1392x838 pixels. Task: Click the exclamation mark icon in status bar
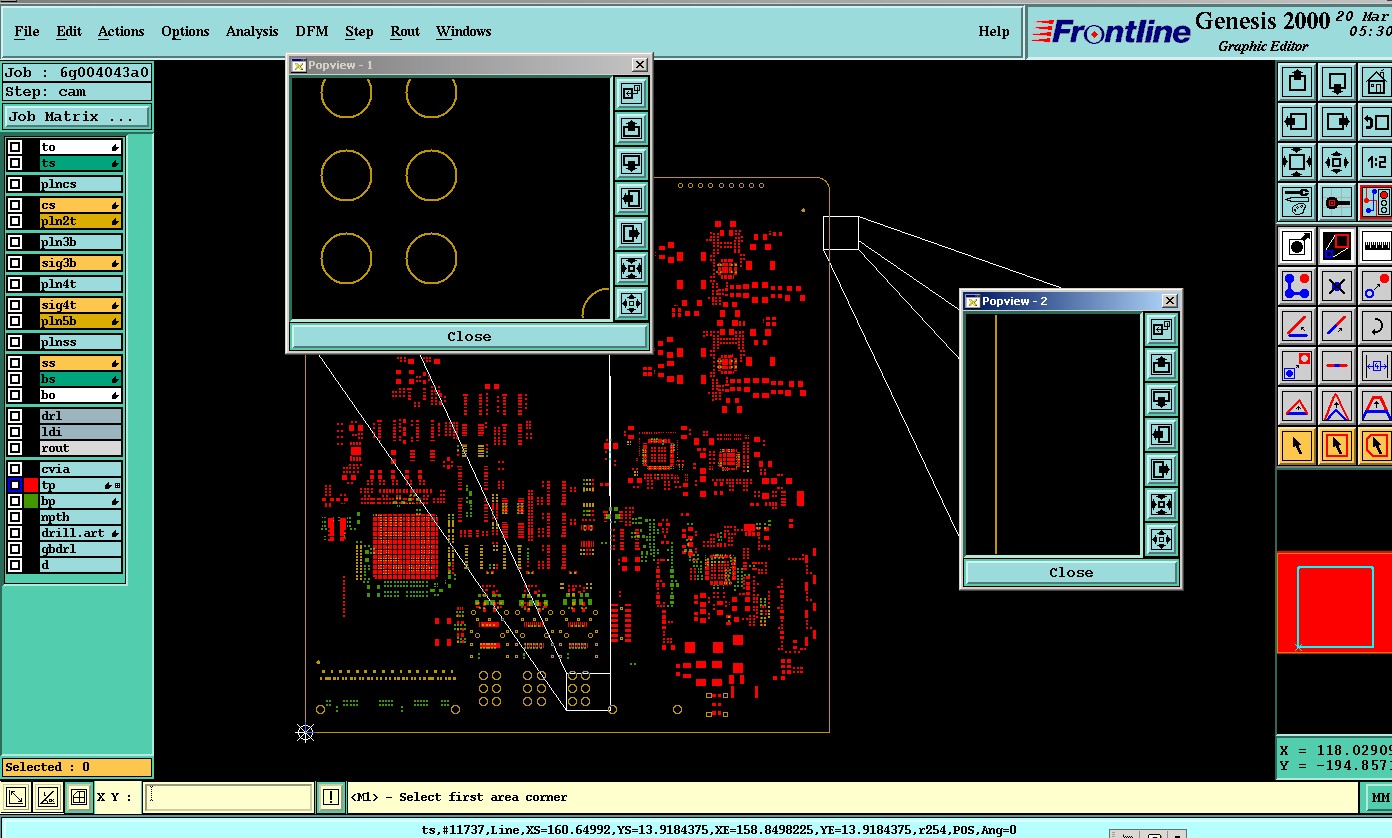[332, 797]
